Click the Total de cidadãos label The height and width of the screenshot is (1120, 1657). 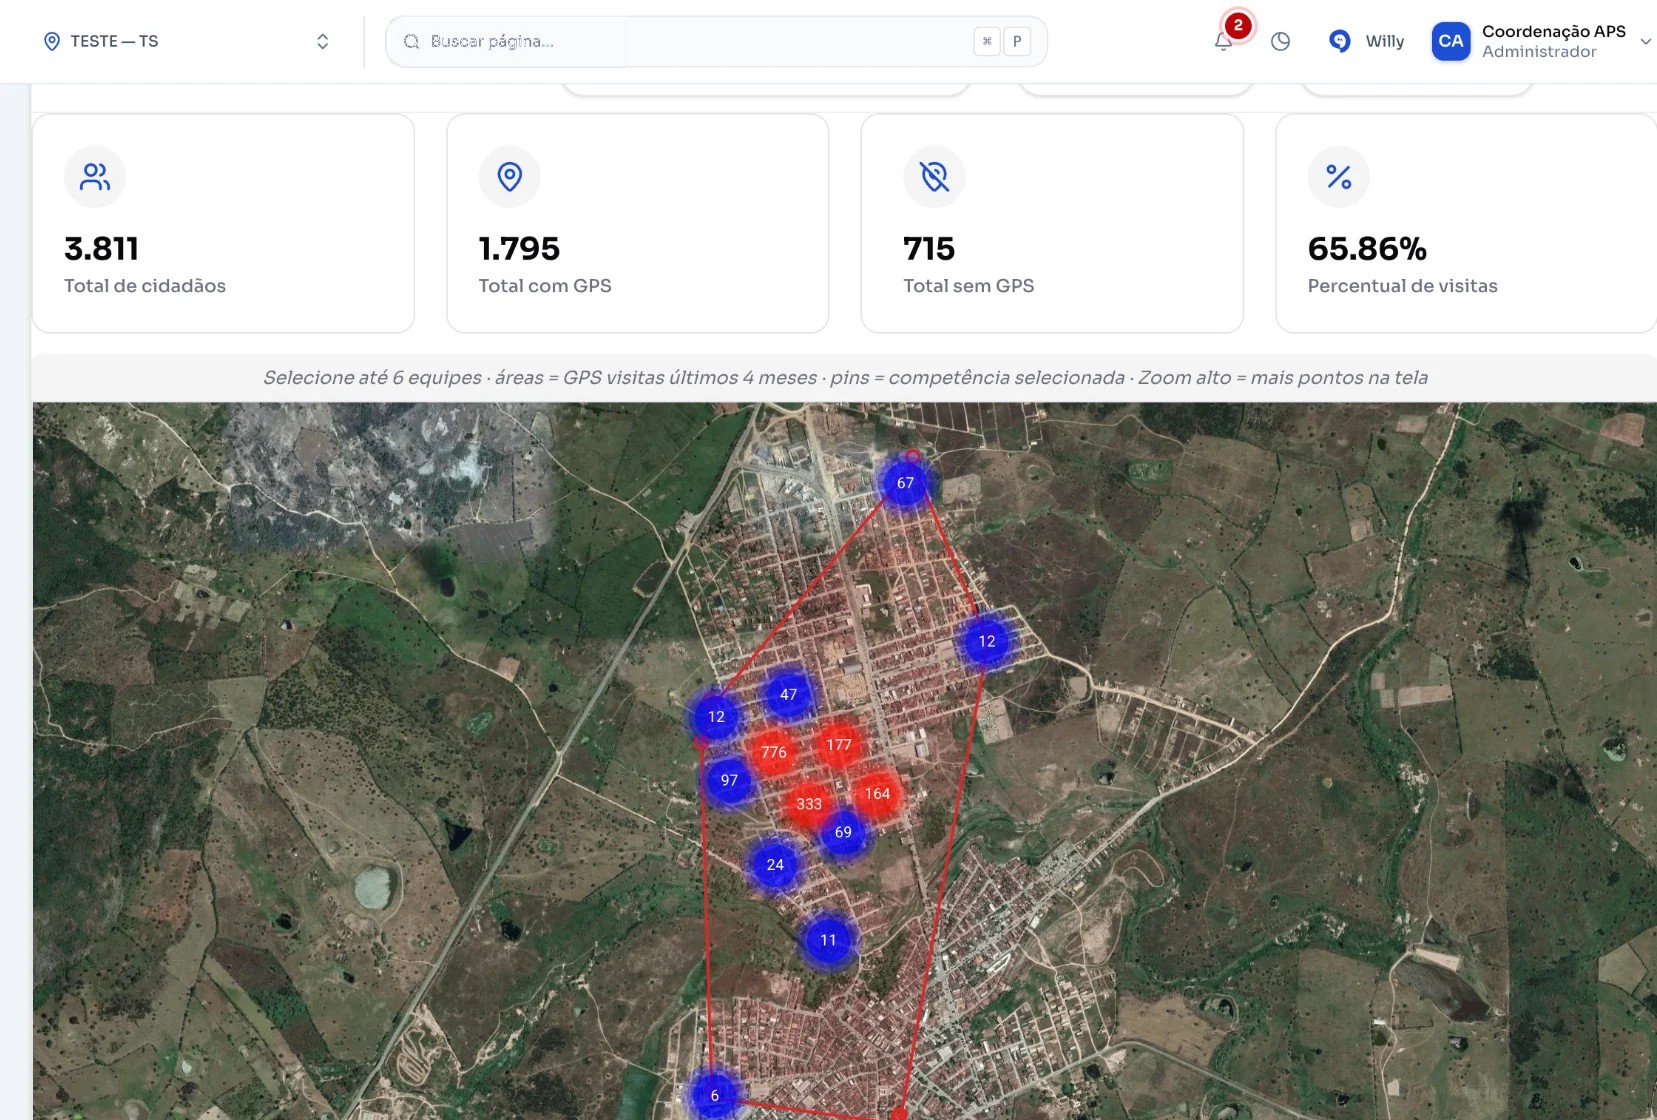[145, 286]
